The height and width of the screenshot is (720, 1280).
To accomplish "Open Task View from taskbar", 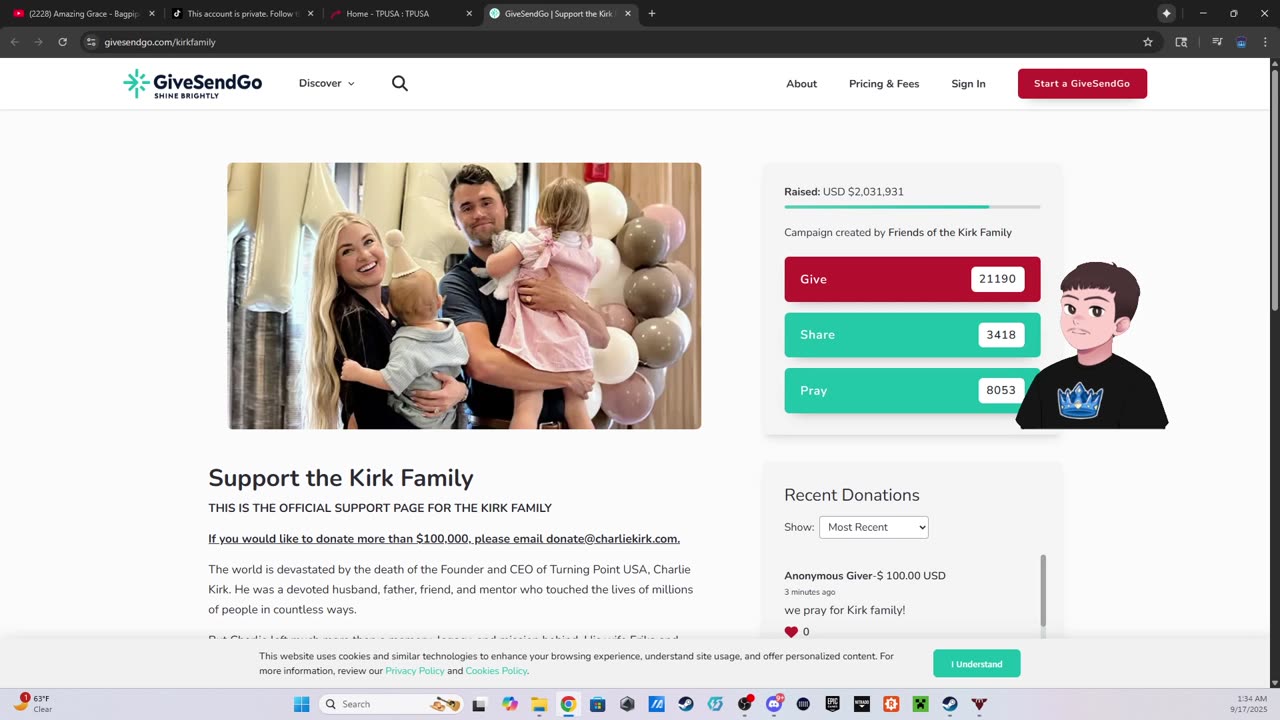I will click(479, 704).
